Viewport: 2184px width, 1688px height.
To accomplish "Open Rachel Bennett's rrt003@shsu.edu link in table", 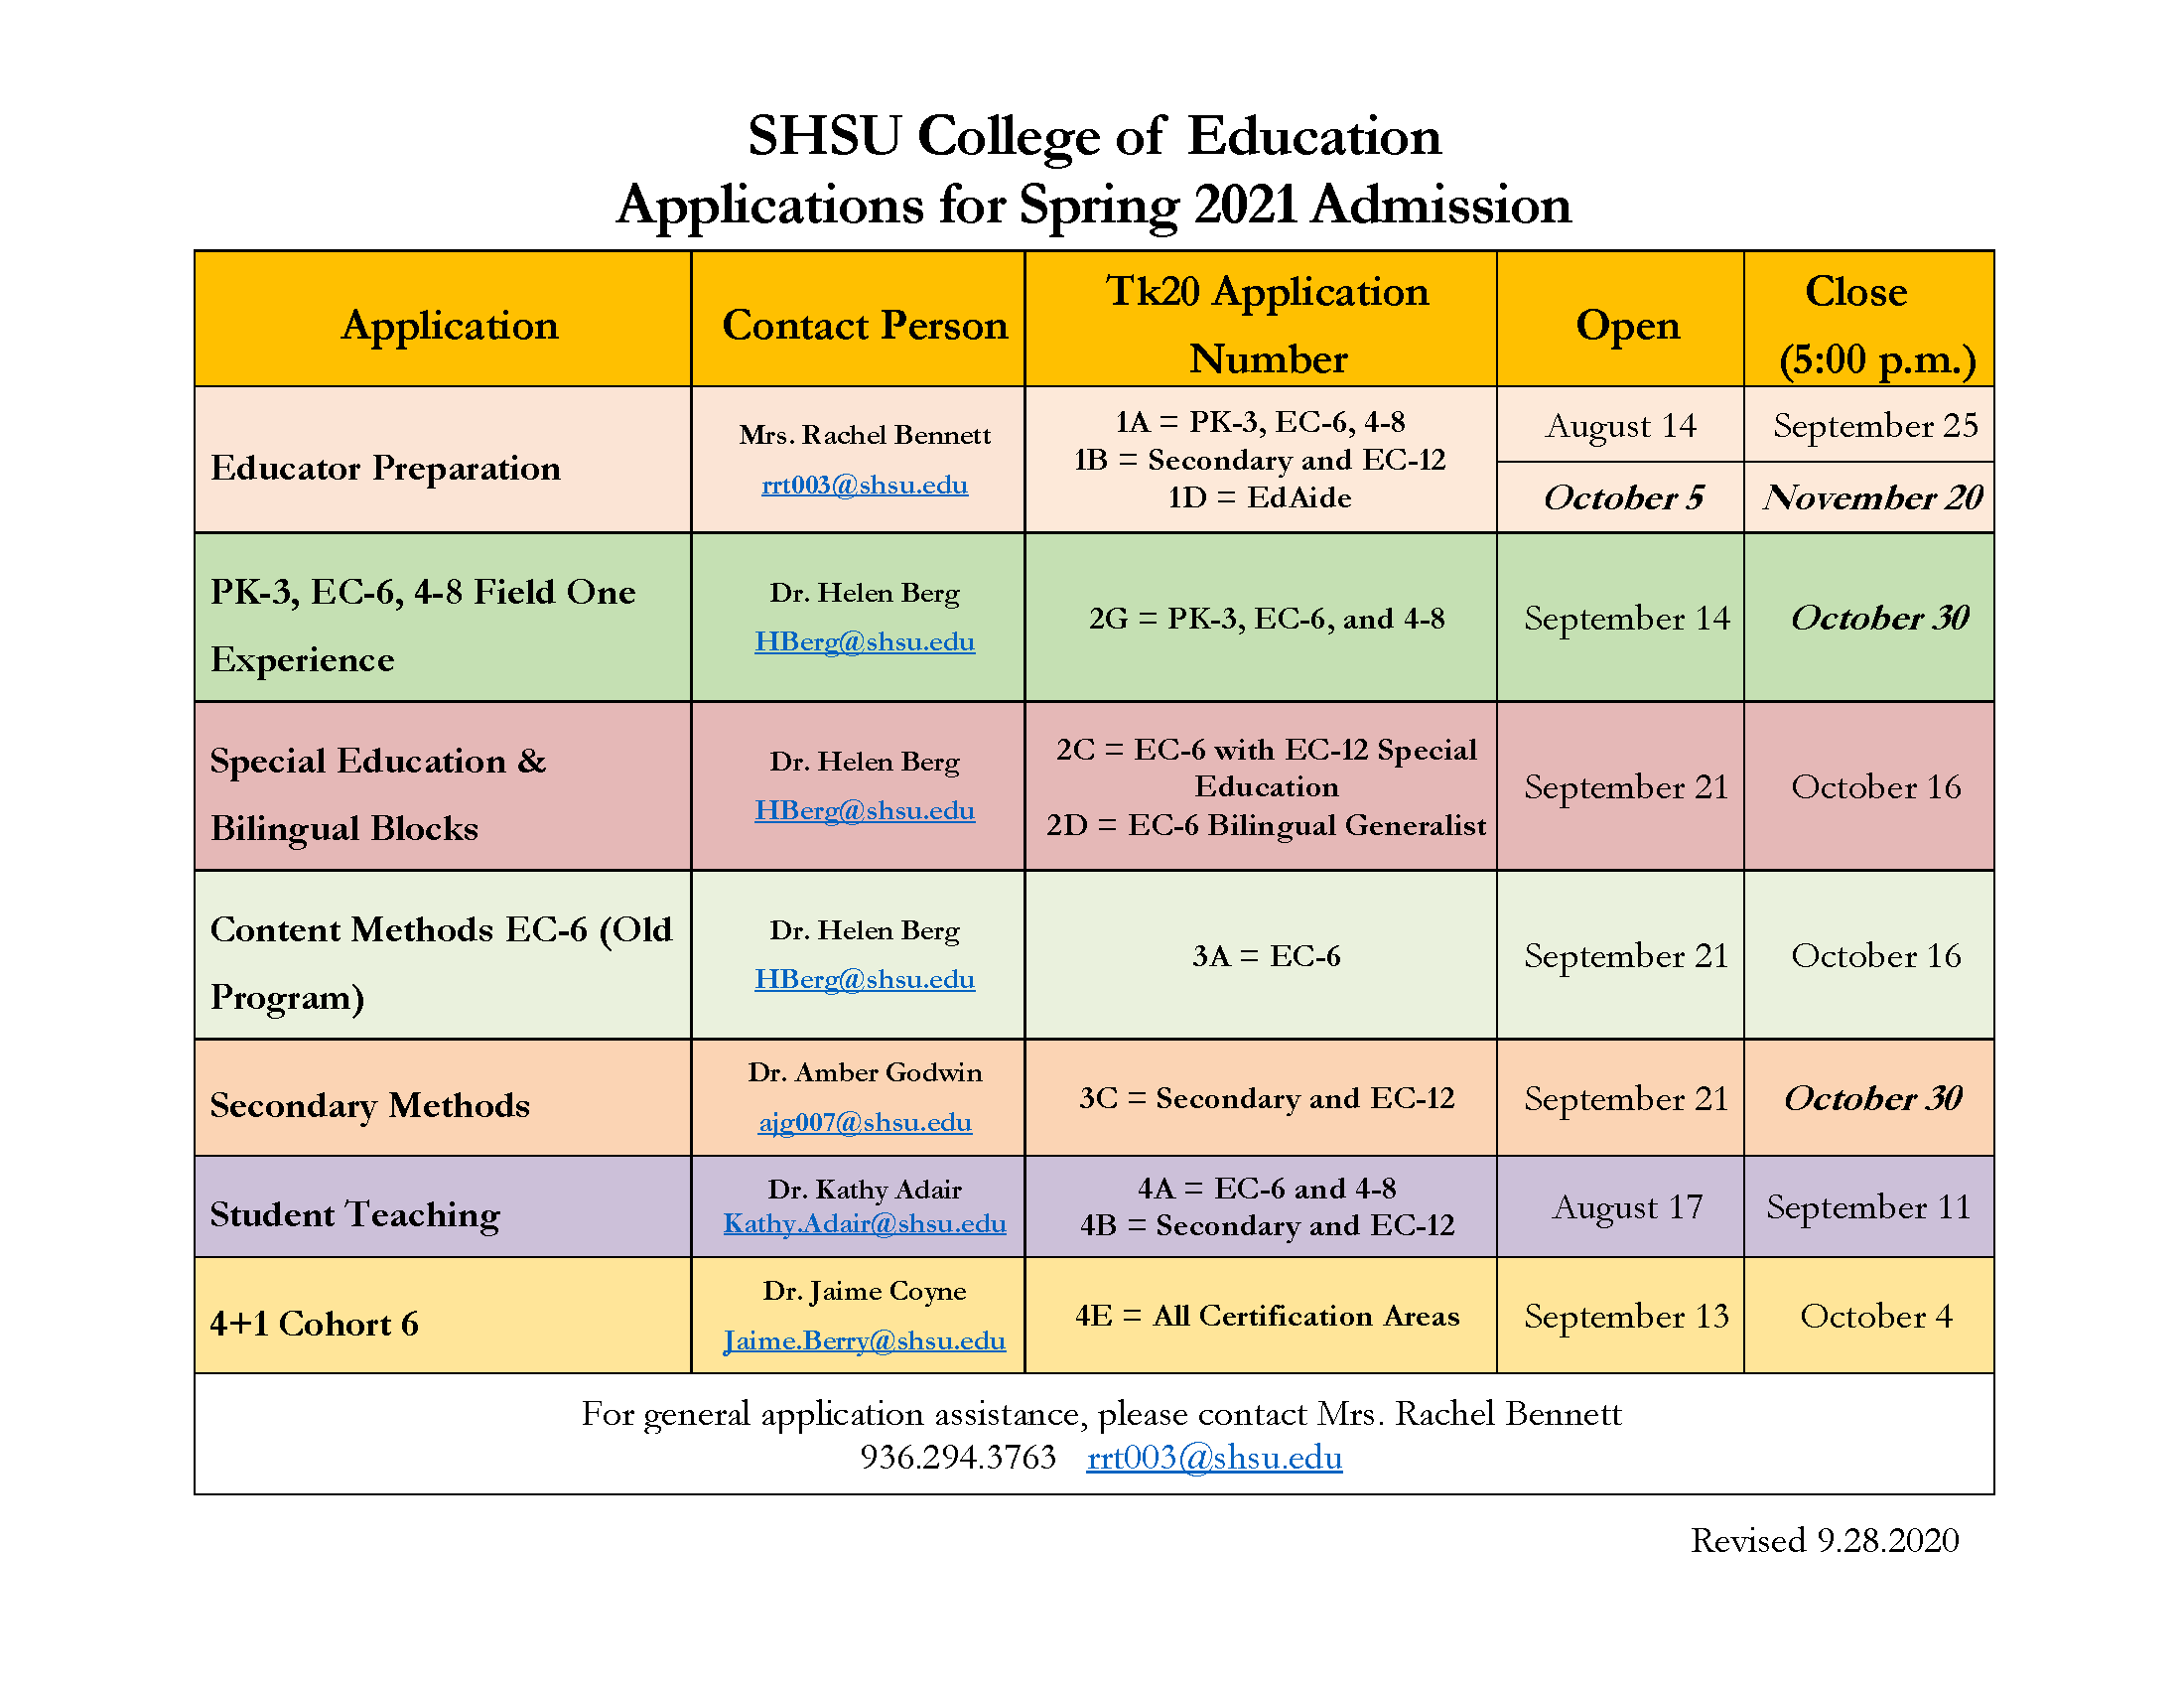I will [x=864, y=485].
